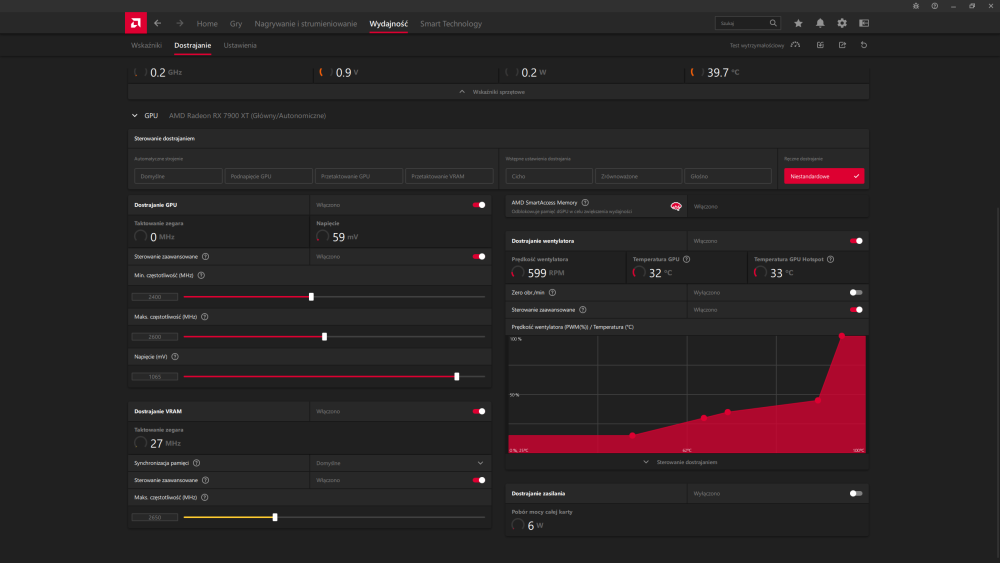Expand the Wskaźniki sprzętowe bar
The height and width of the screenshot is (563, 1000).
498,91
